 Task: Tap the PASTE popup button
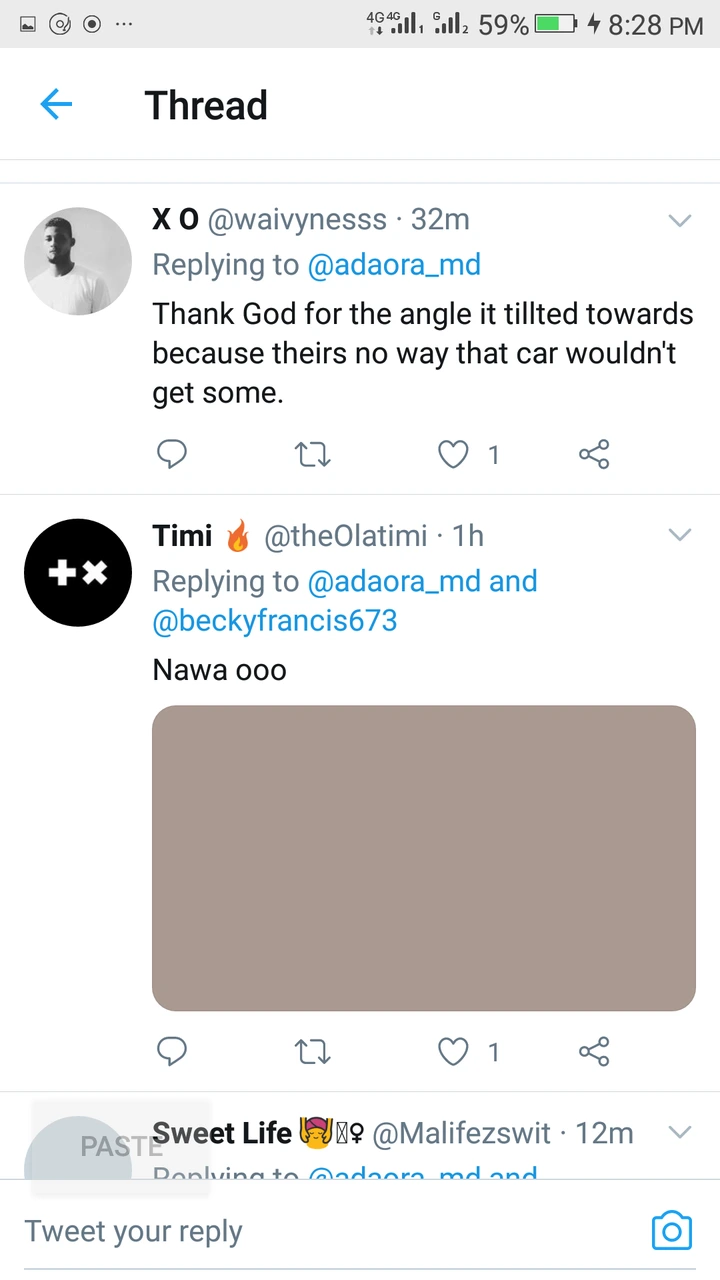120,1146
